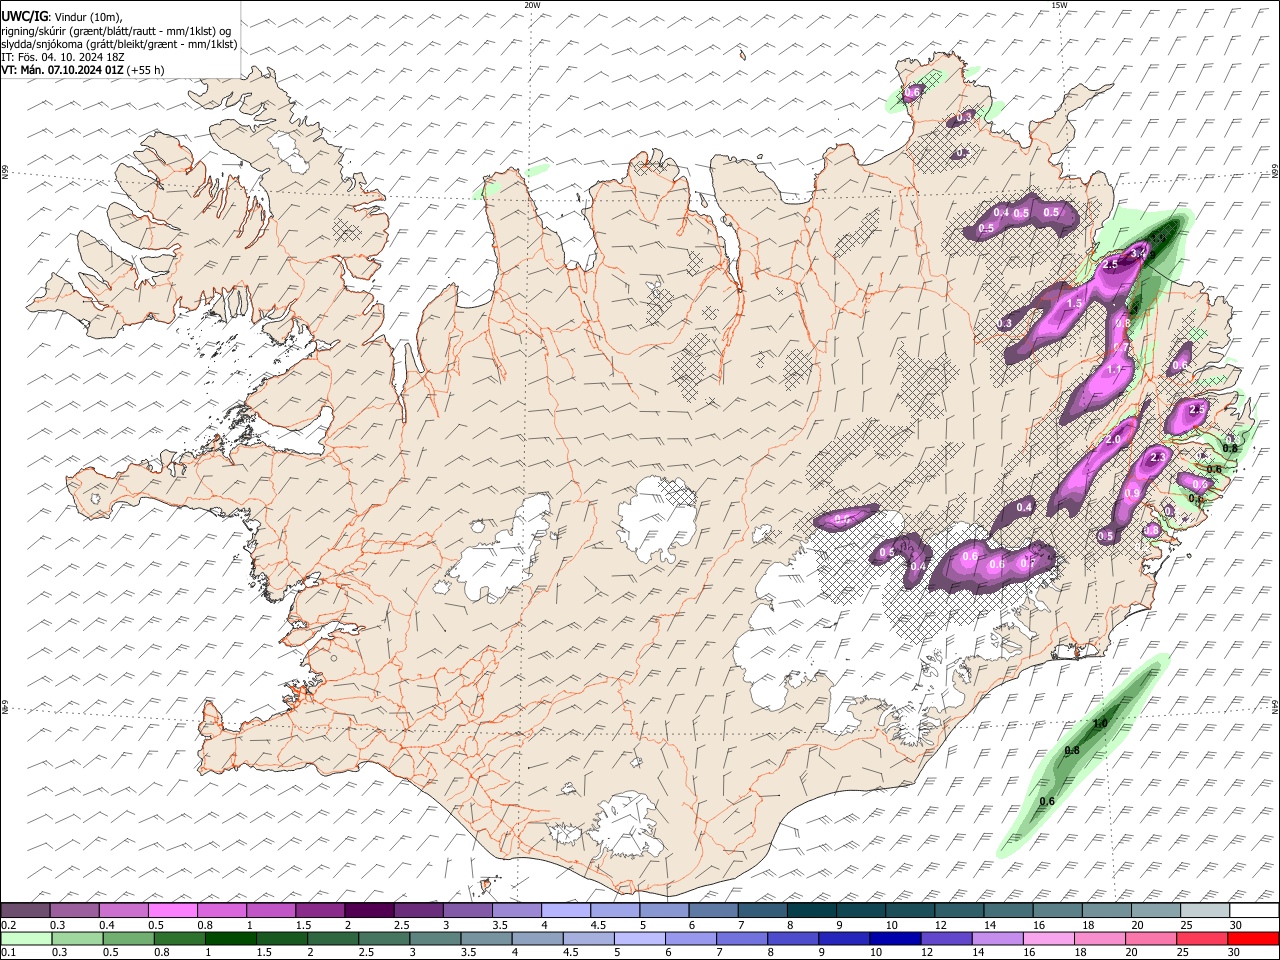Image resolution: width=1280 pixels, height=960 pixels.
Task: Pick the top-row legend swatch labeled 1.5
Action: tap(320, 911)
